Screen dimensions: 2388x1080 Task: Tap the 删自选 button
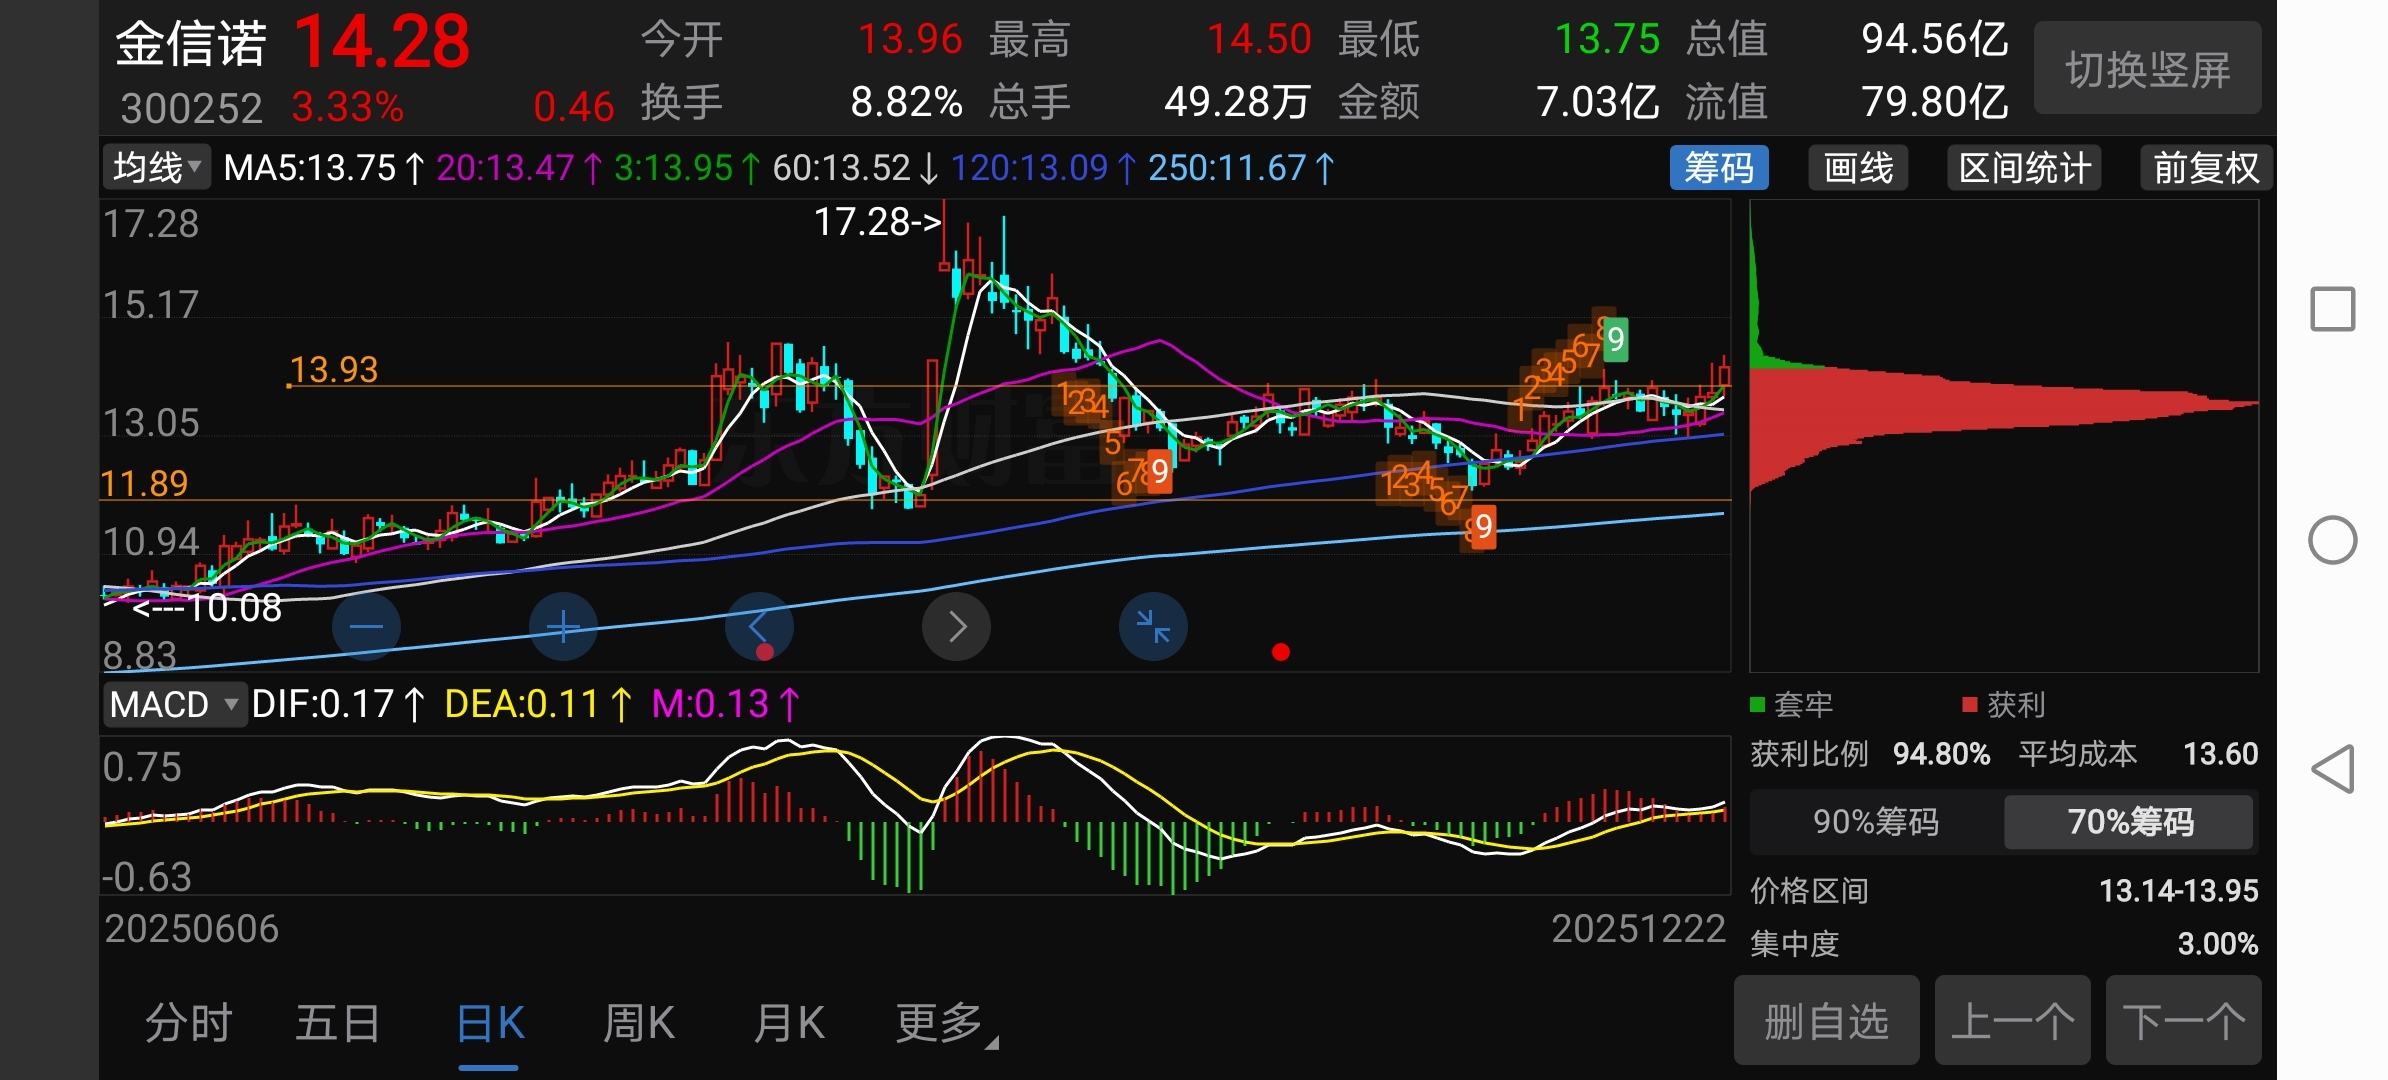pyautogui.click(x=1826, y=1022)
